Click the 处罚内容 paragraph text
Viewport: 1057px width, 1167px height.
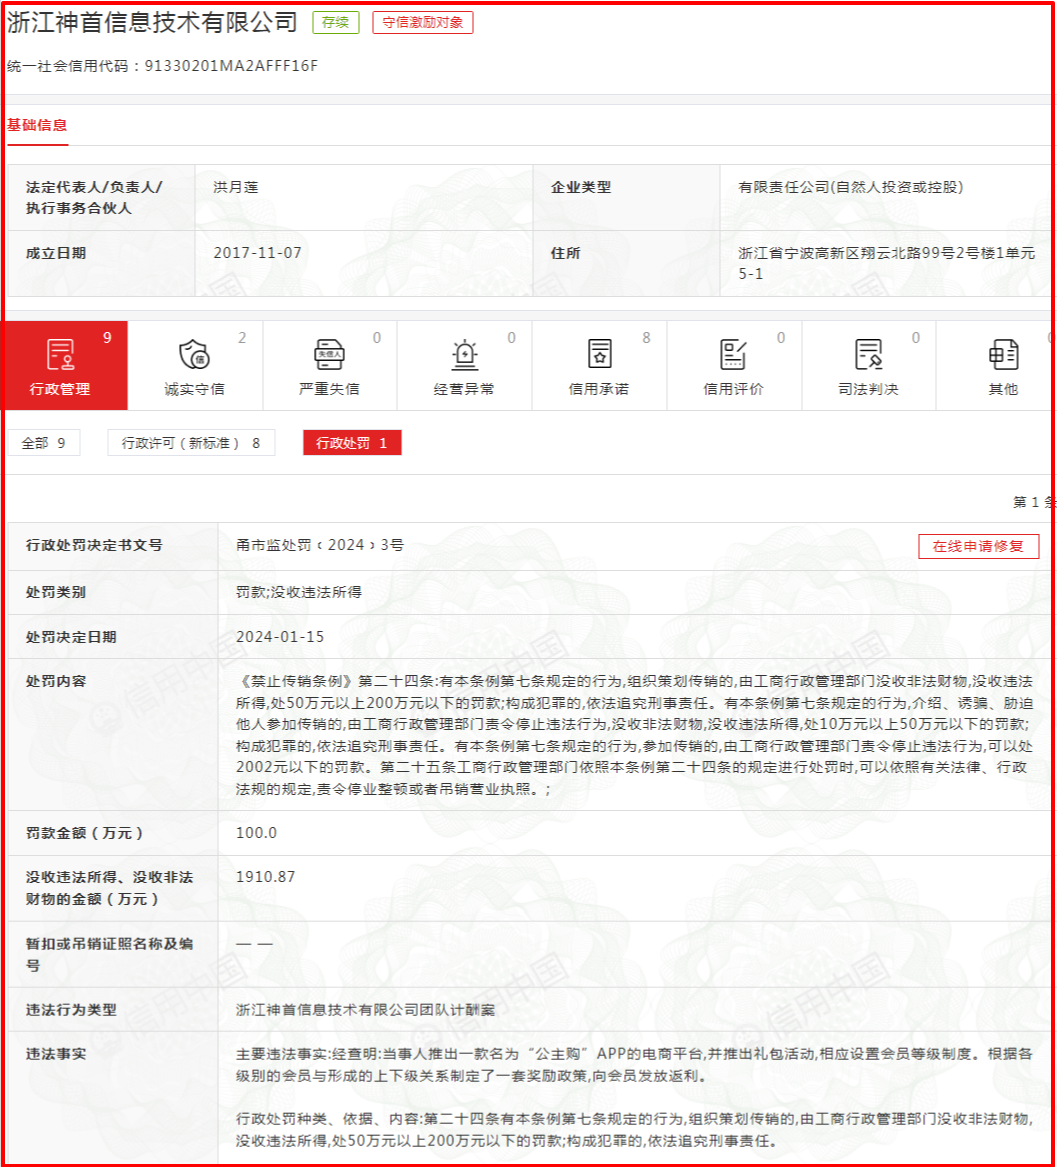[x=634, y=735]
